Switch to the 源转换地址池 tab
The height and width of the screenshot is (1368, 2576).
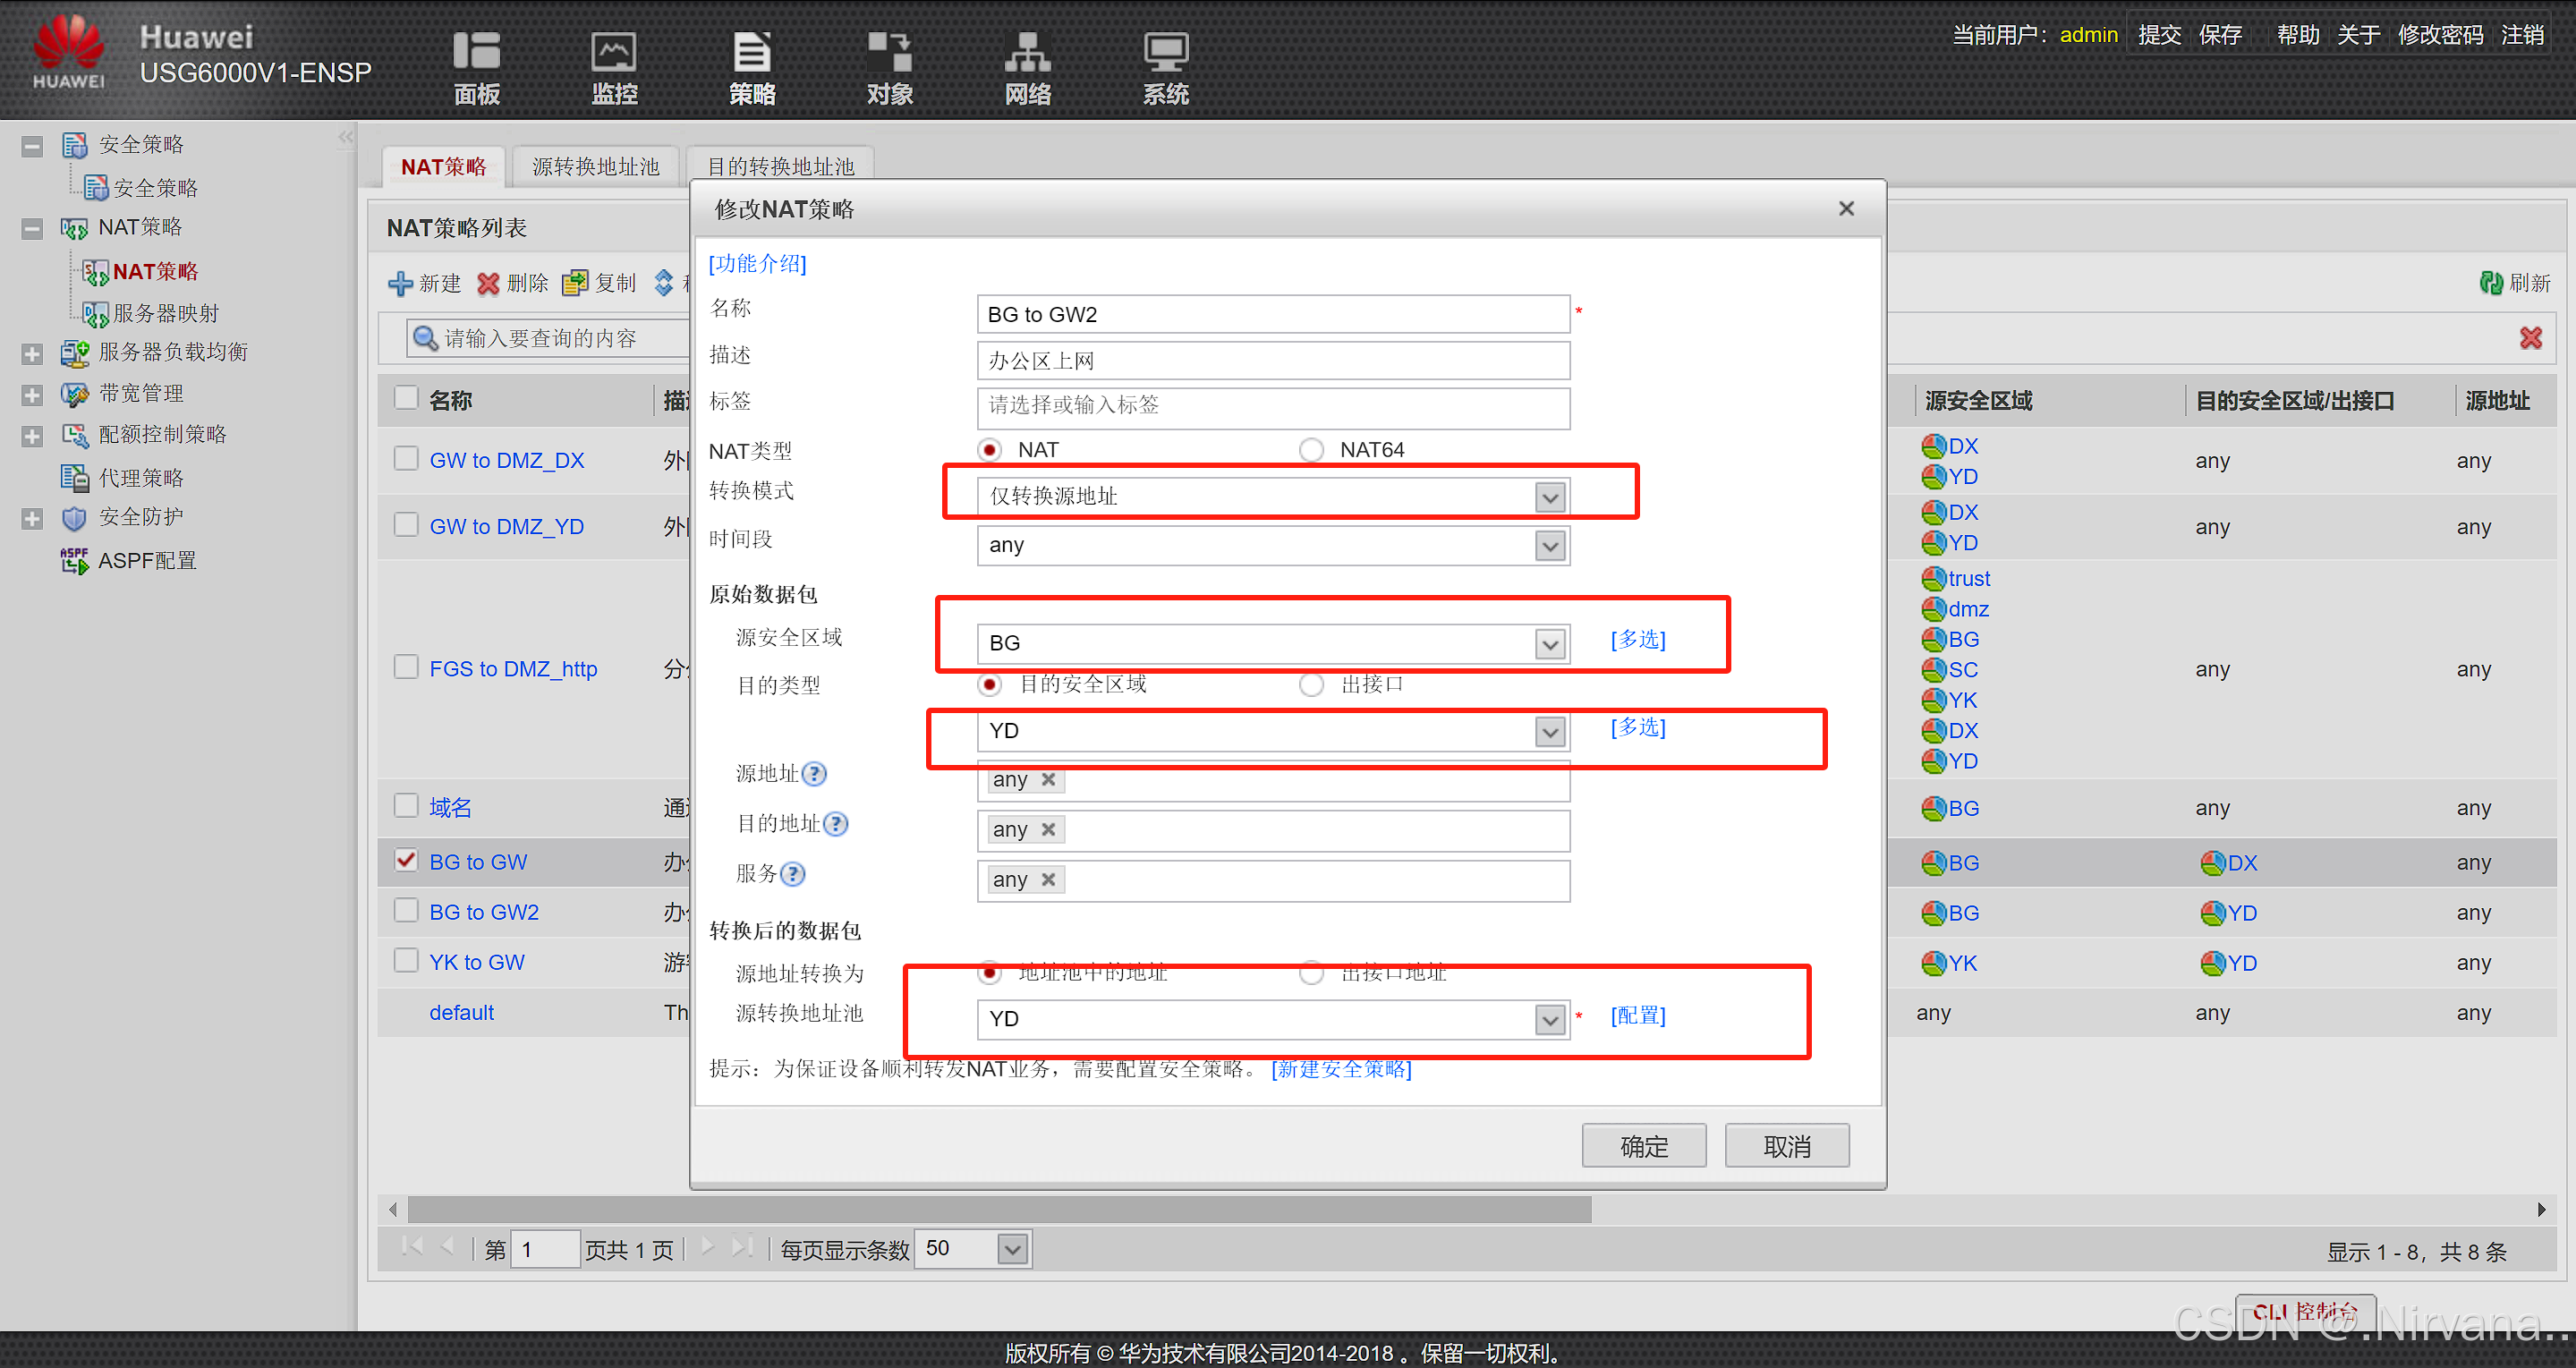click(595, 167)
